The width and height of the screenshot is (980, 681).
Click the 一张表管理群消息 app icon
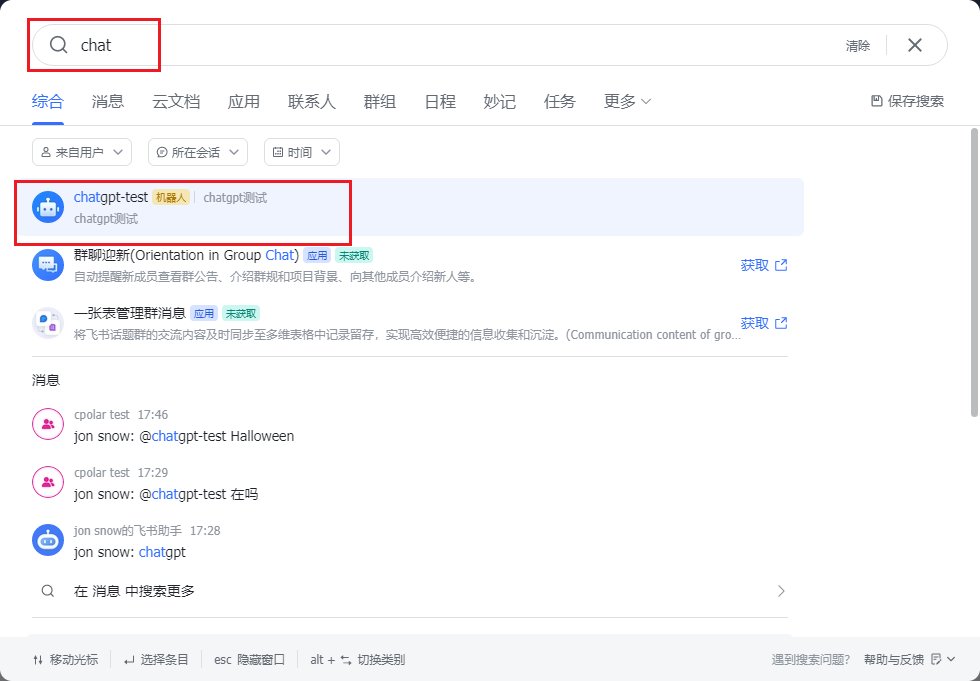pyautogui.click(x=48, y=323)
